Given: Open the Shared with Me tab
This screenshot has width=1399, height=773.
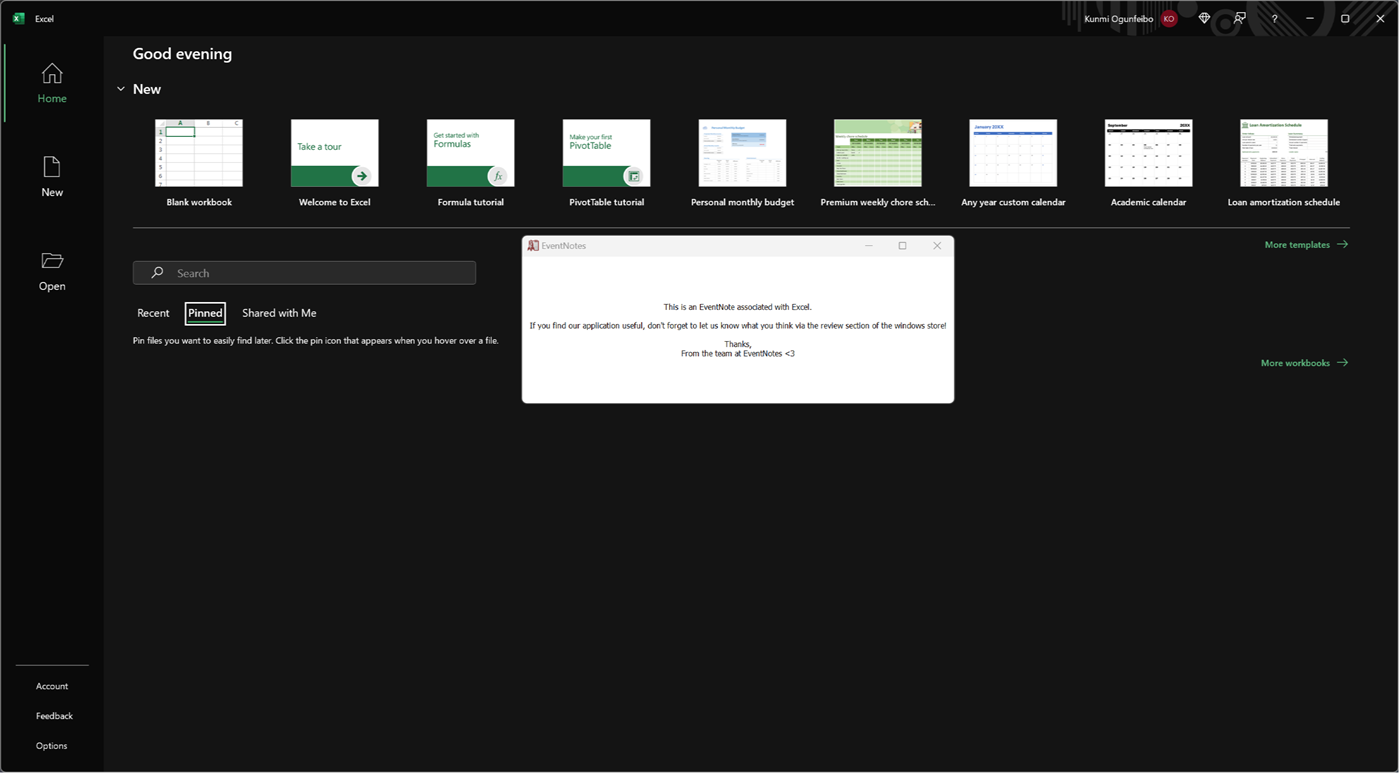Looking at the screenshot, I should point(279,313).
